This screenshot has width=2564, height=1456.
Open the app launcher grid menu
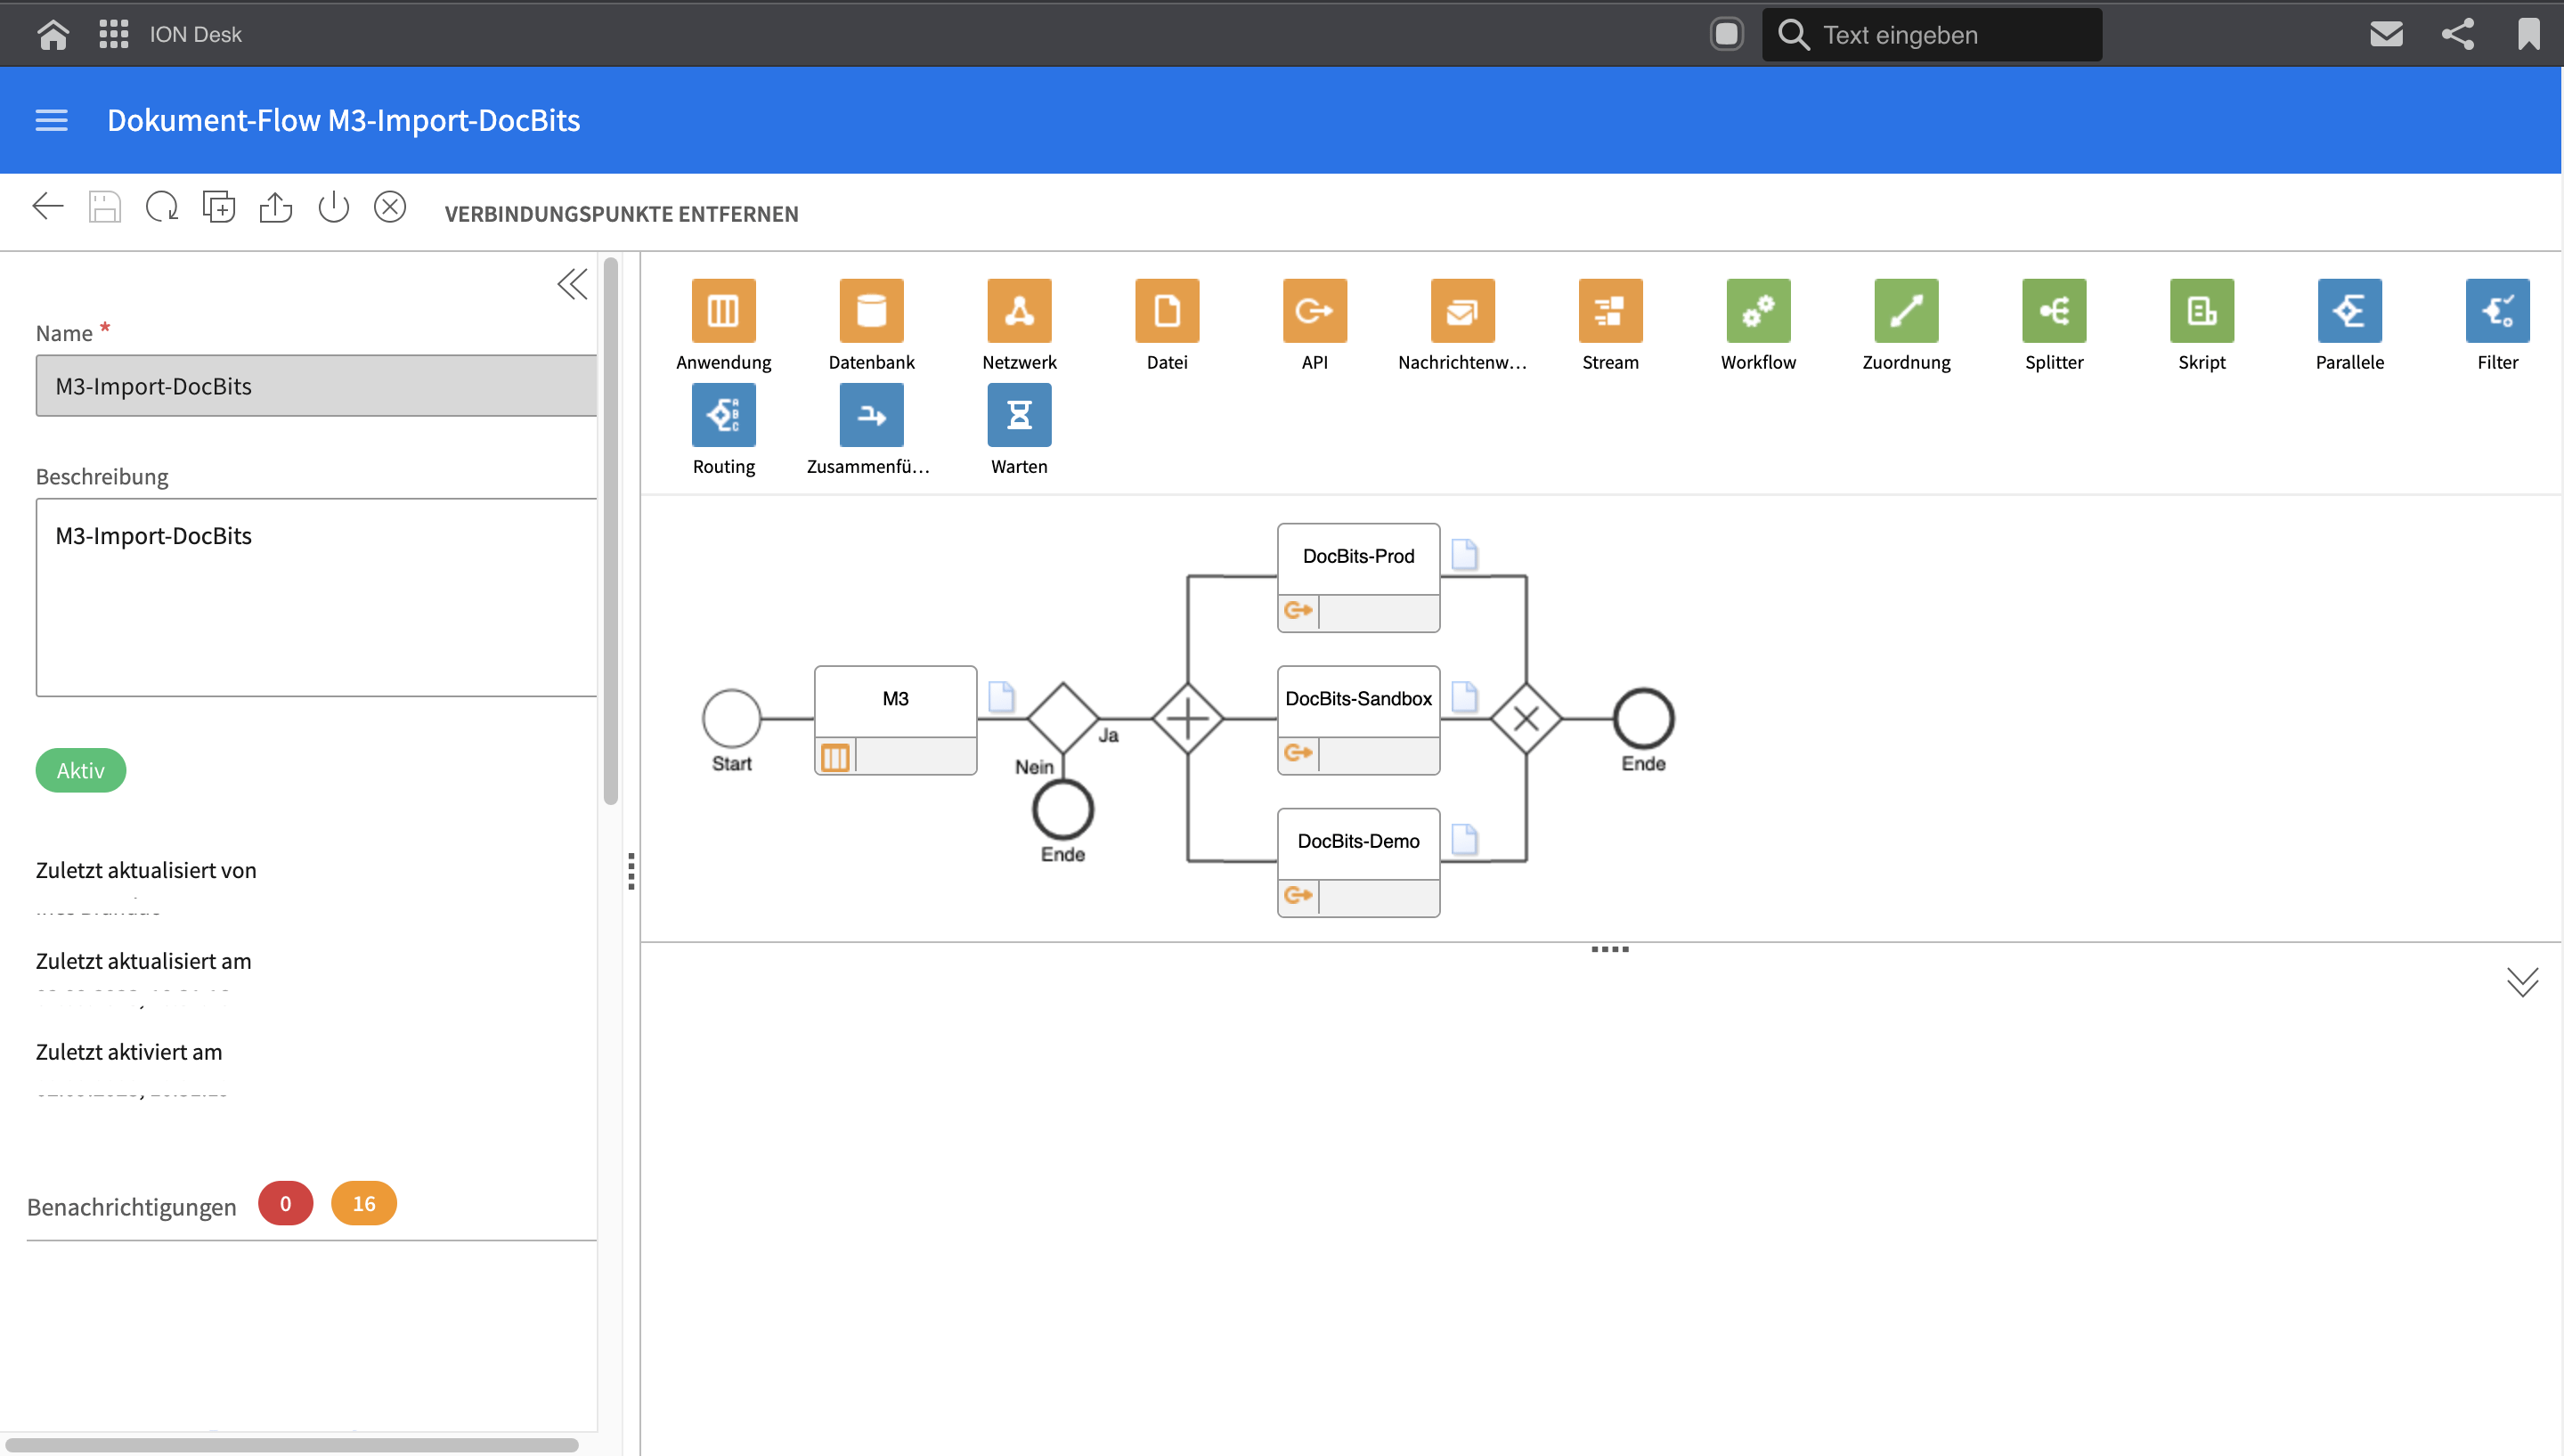click(x=114, y=34)
